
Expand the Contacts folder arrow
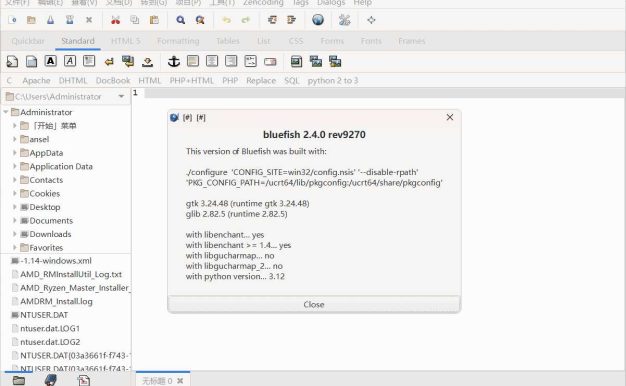(15, 180)
